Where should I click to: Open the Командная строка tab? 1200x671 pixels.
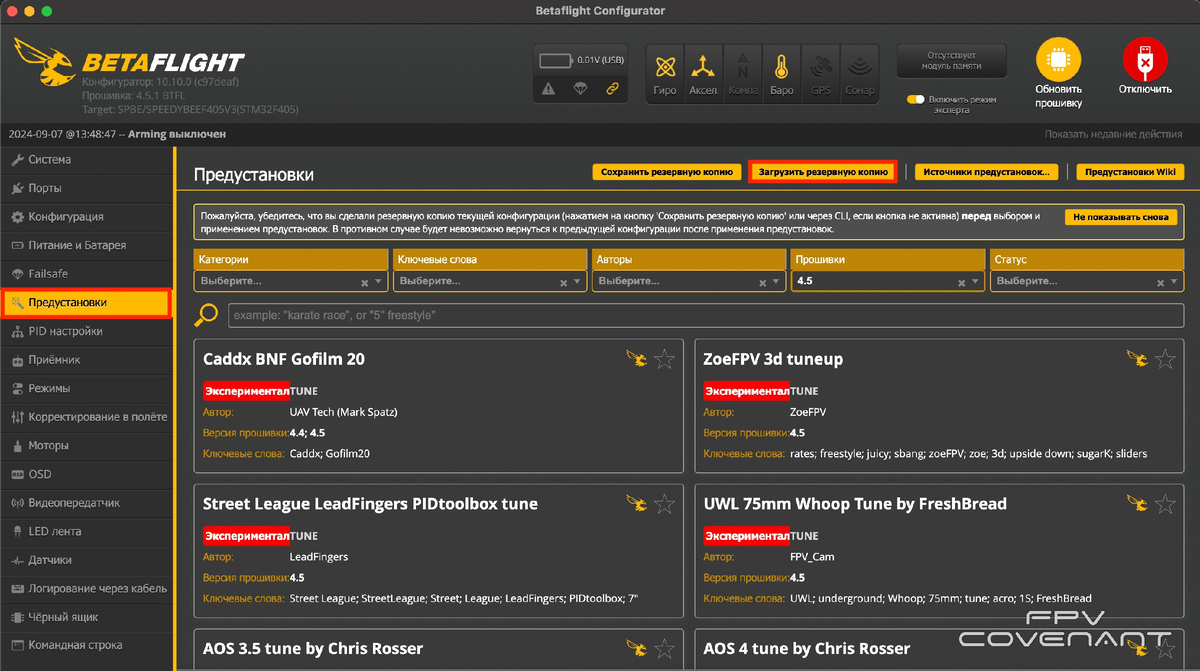click(86, 646)
